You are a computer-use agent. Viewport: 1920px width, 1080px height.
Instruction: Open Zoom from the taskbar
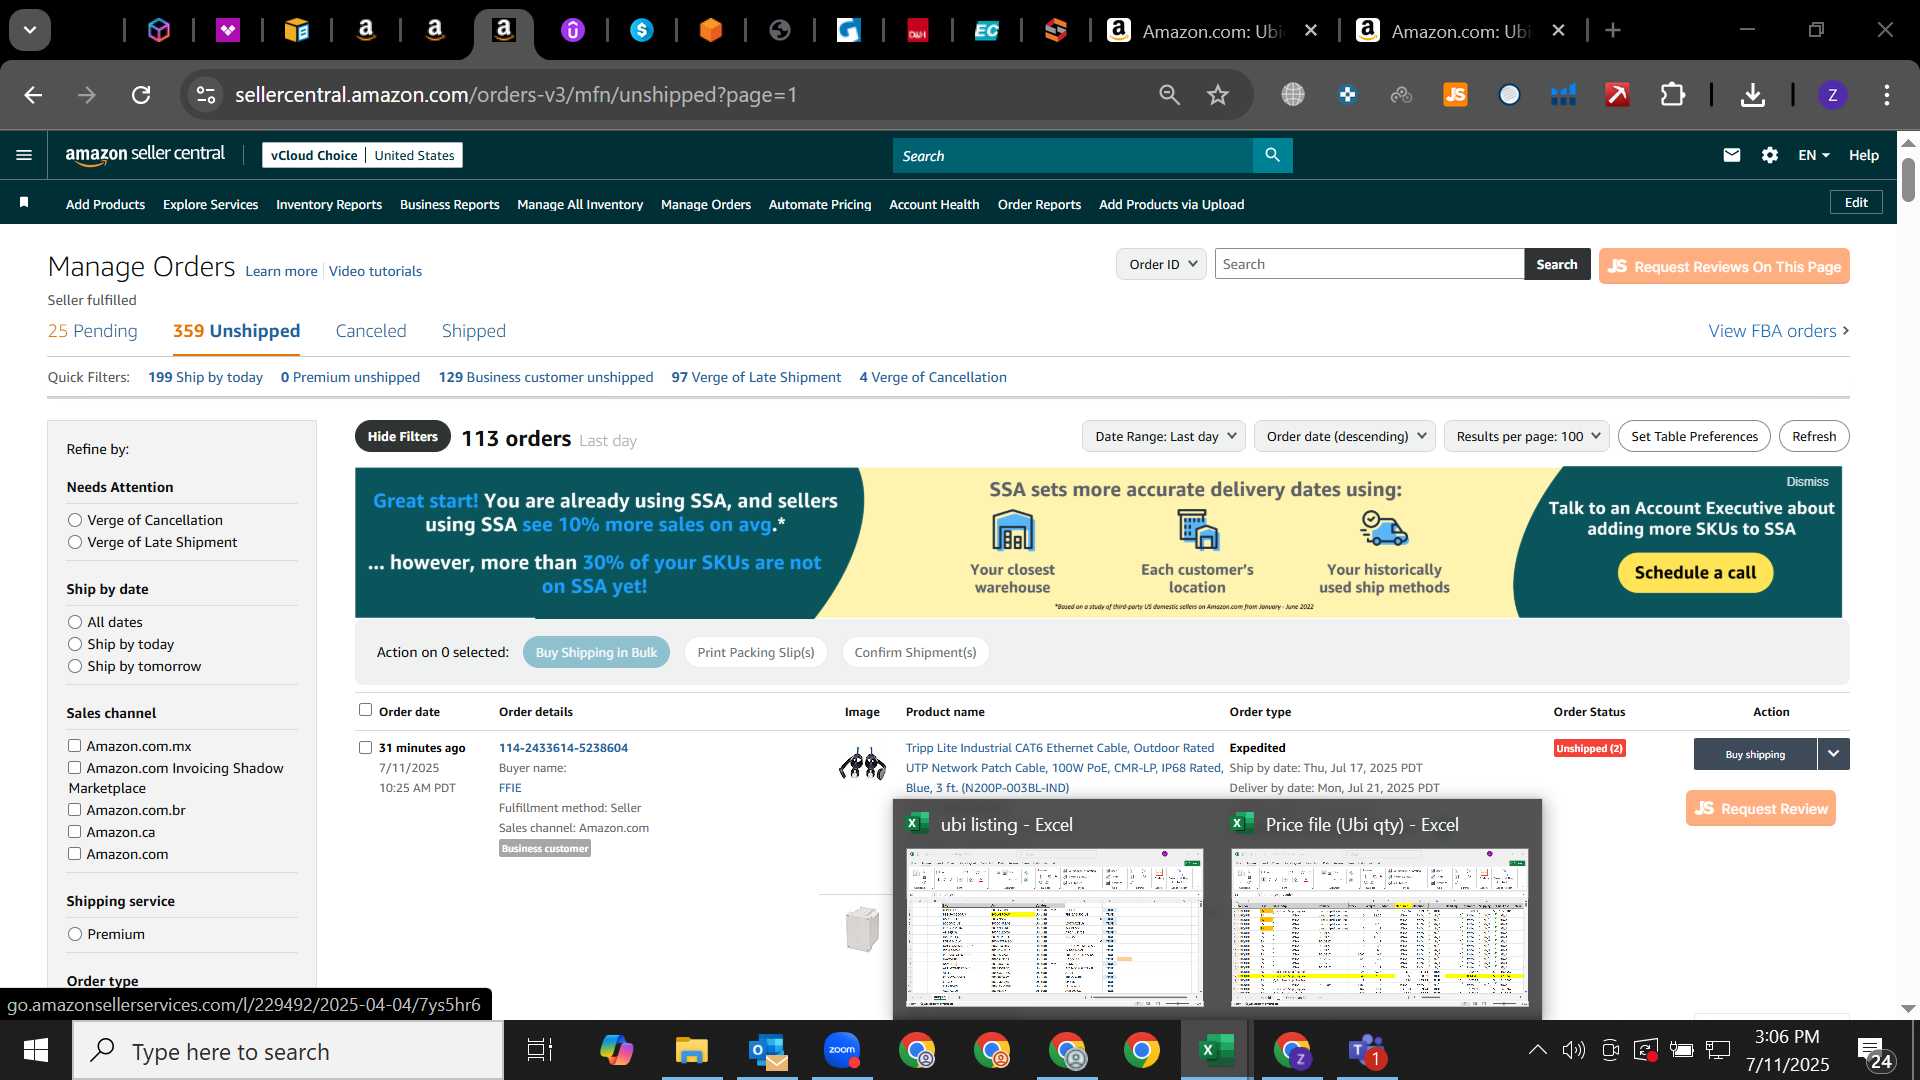[842, 1050]
